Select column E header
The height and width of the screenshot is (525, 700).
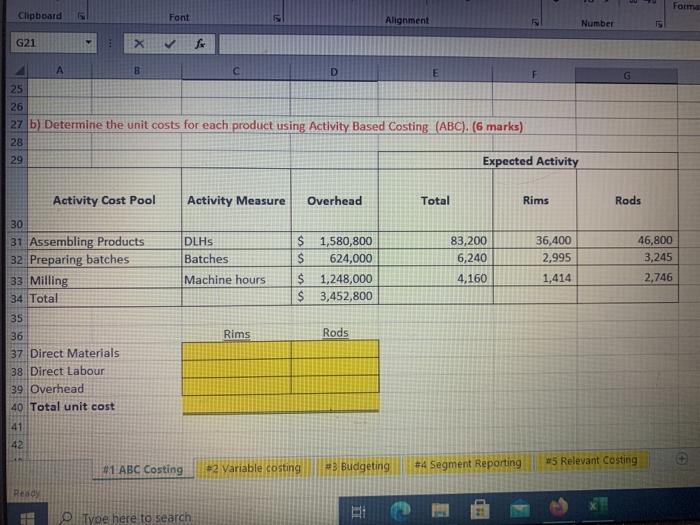pos(435,74)
